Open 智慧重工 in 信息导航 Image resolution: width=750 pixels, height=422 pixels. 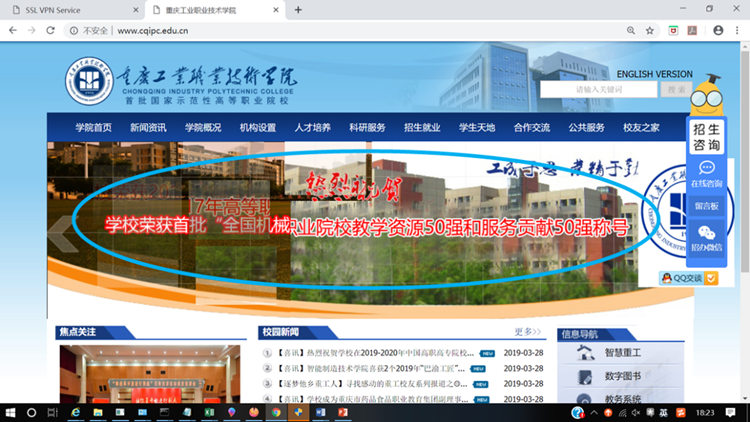pos(622,353)
